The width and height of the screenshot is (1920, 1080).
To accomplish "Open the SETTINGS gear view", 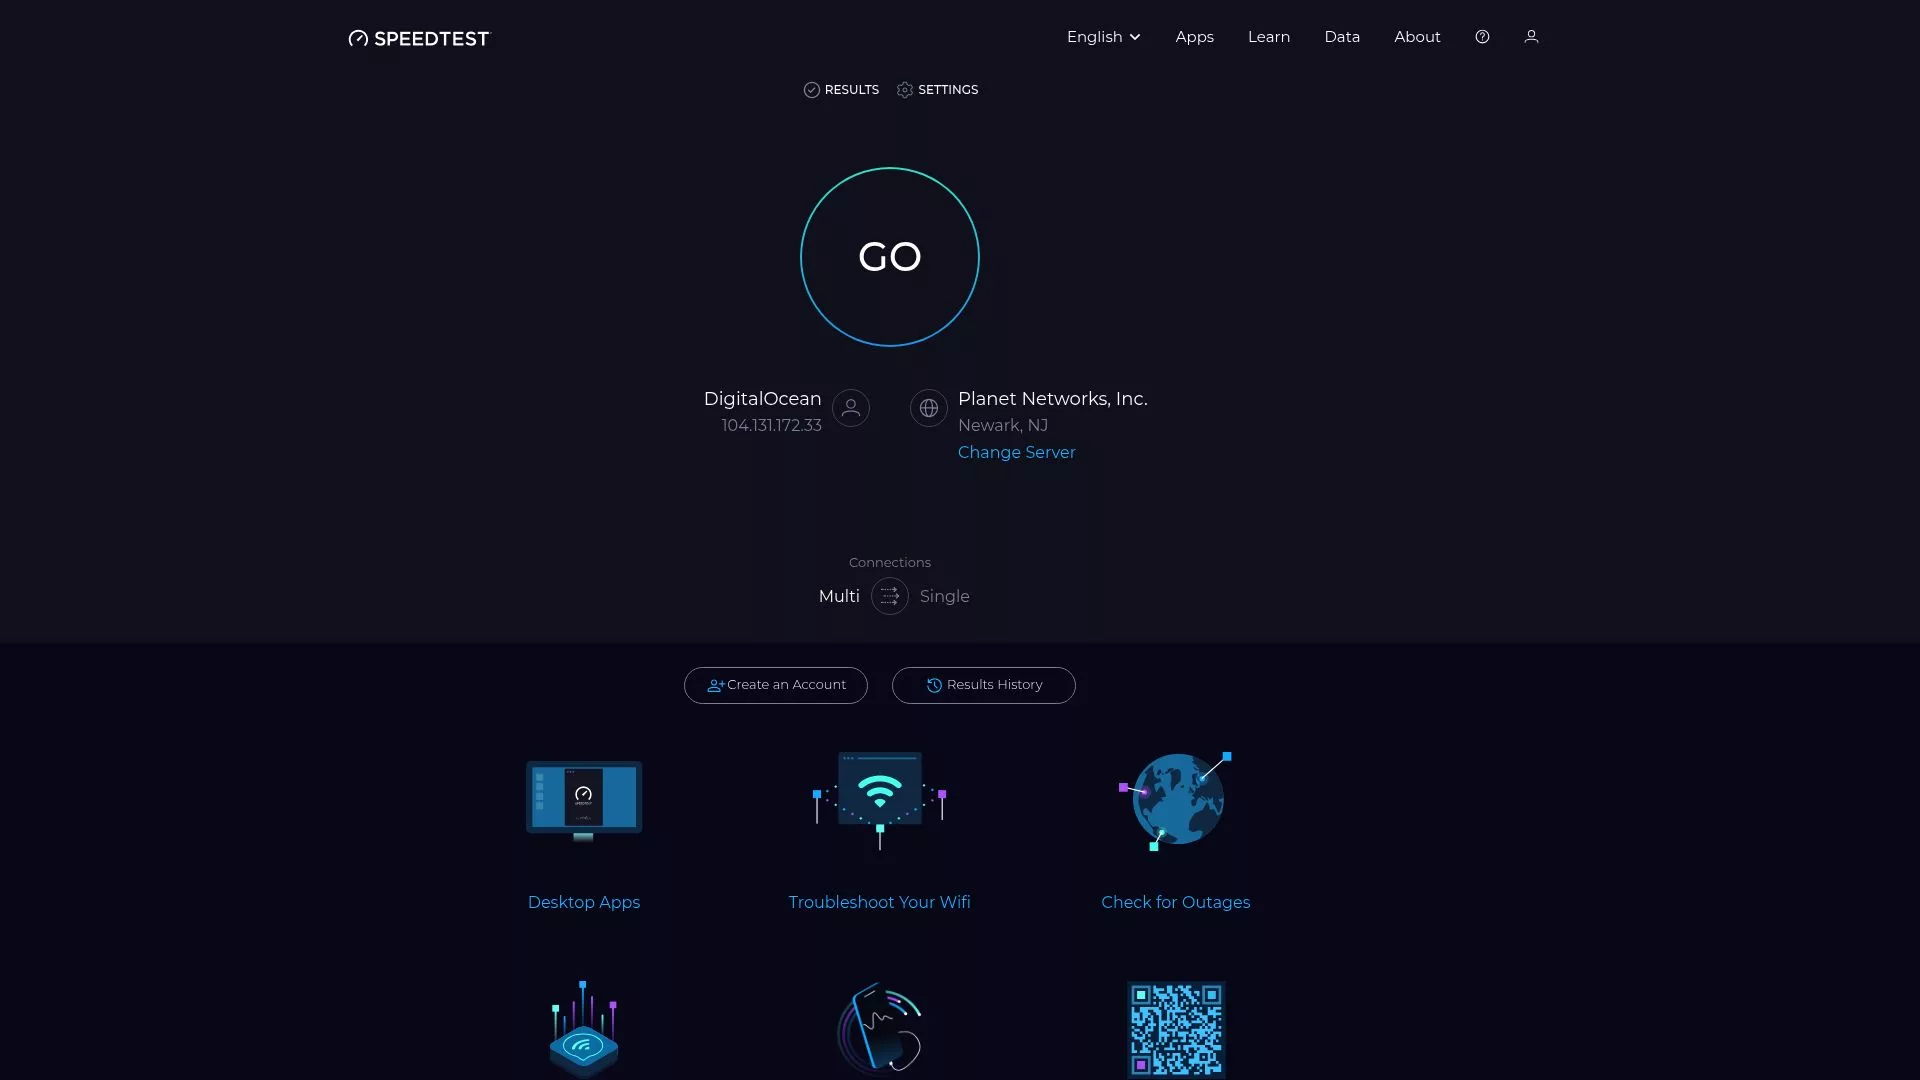I will (937, 89).
